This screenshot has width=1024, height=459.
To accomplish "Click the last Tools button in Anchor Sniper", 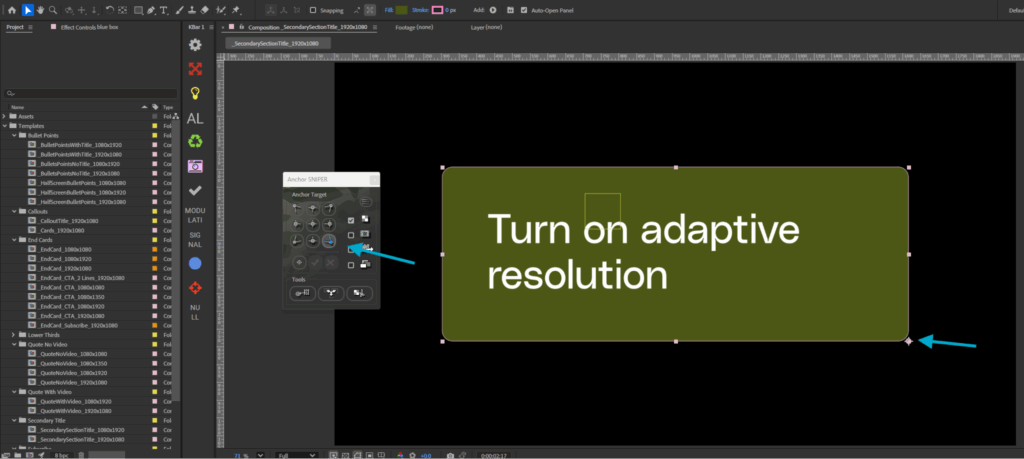I will [x=360, y=293].
